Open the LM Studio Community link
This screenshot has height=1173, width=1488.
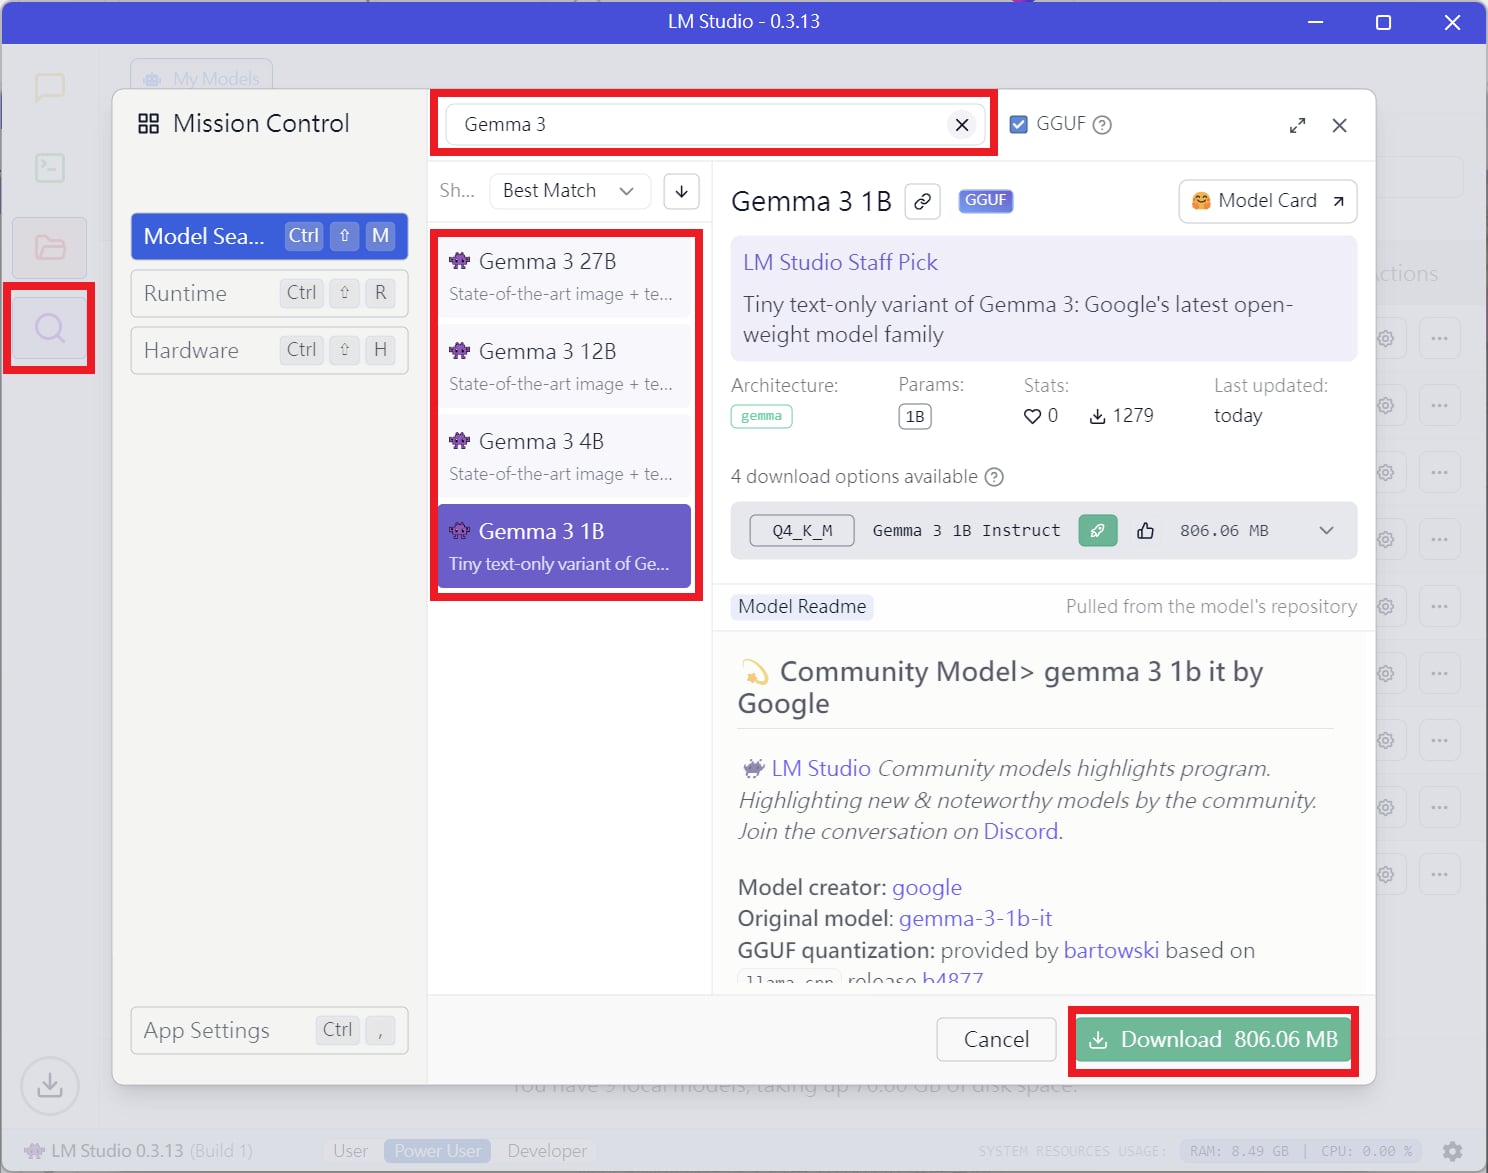(821, 769)
